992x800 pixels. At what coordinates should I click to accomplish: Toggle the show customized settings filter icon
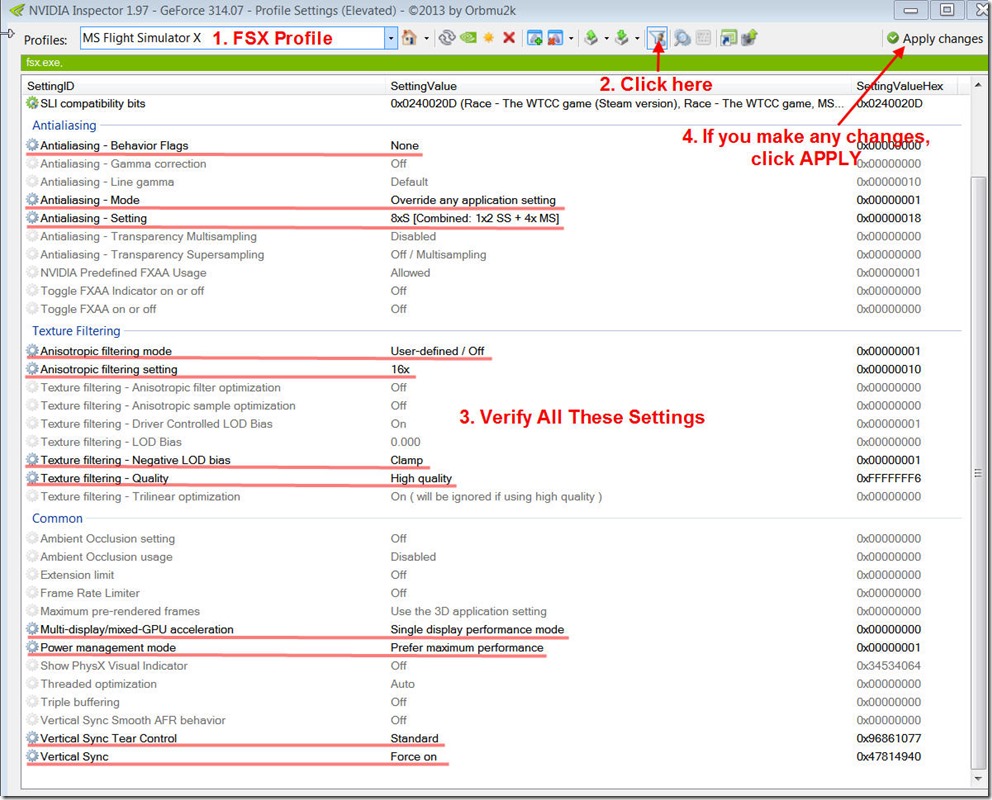click(658, 38)
